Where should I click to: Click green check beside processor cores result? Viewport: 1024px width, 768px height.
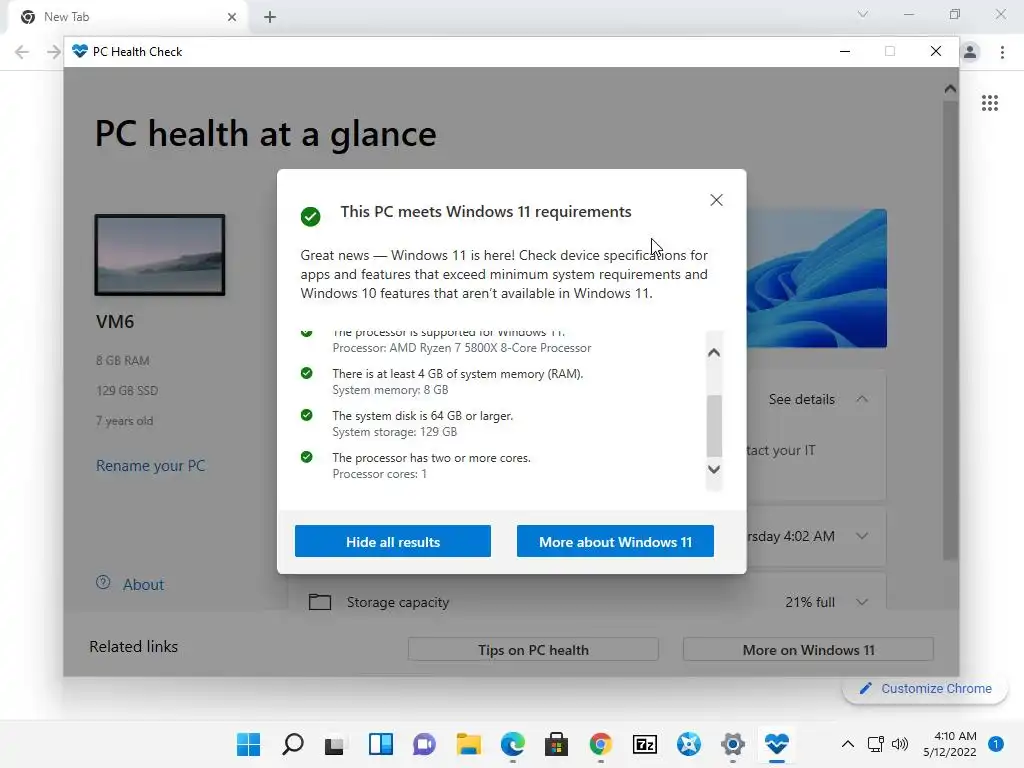click(x=306, y=456)
